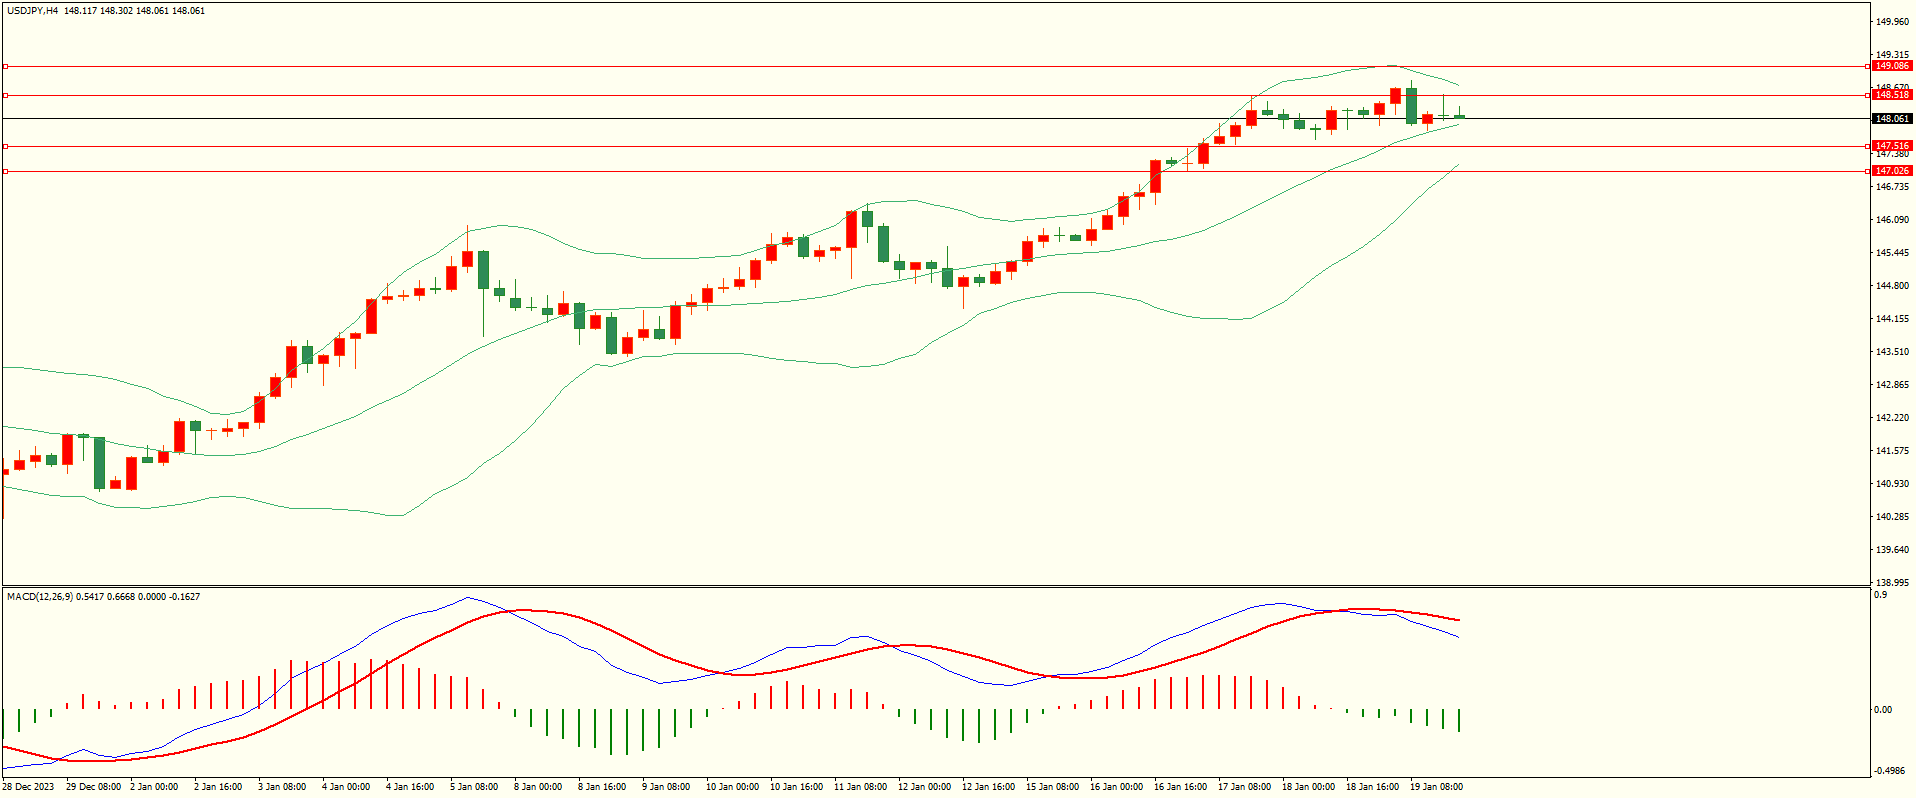Click the 11 Jan 08:00 time label
Viewport: 1916px width, 798px height.
[860, 787]
